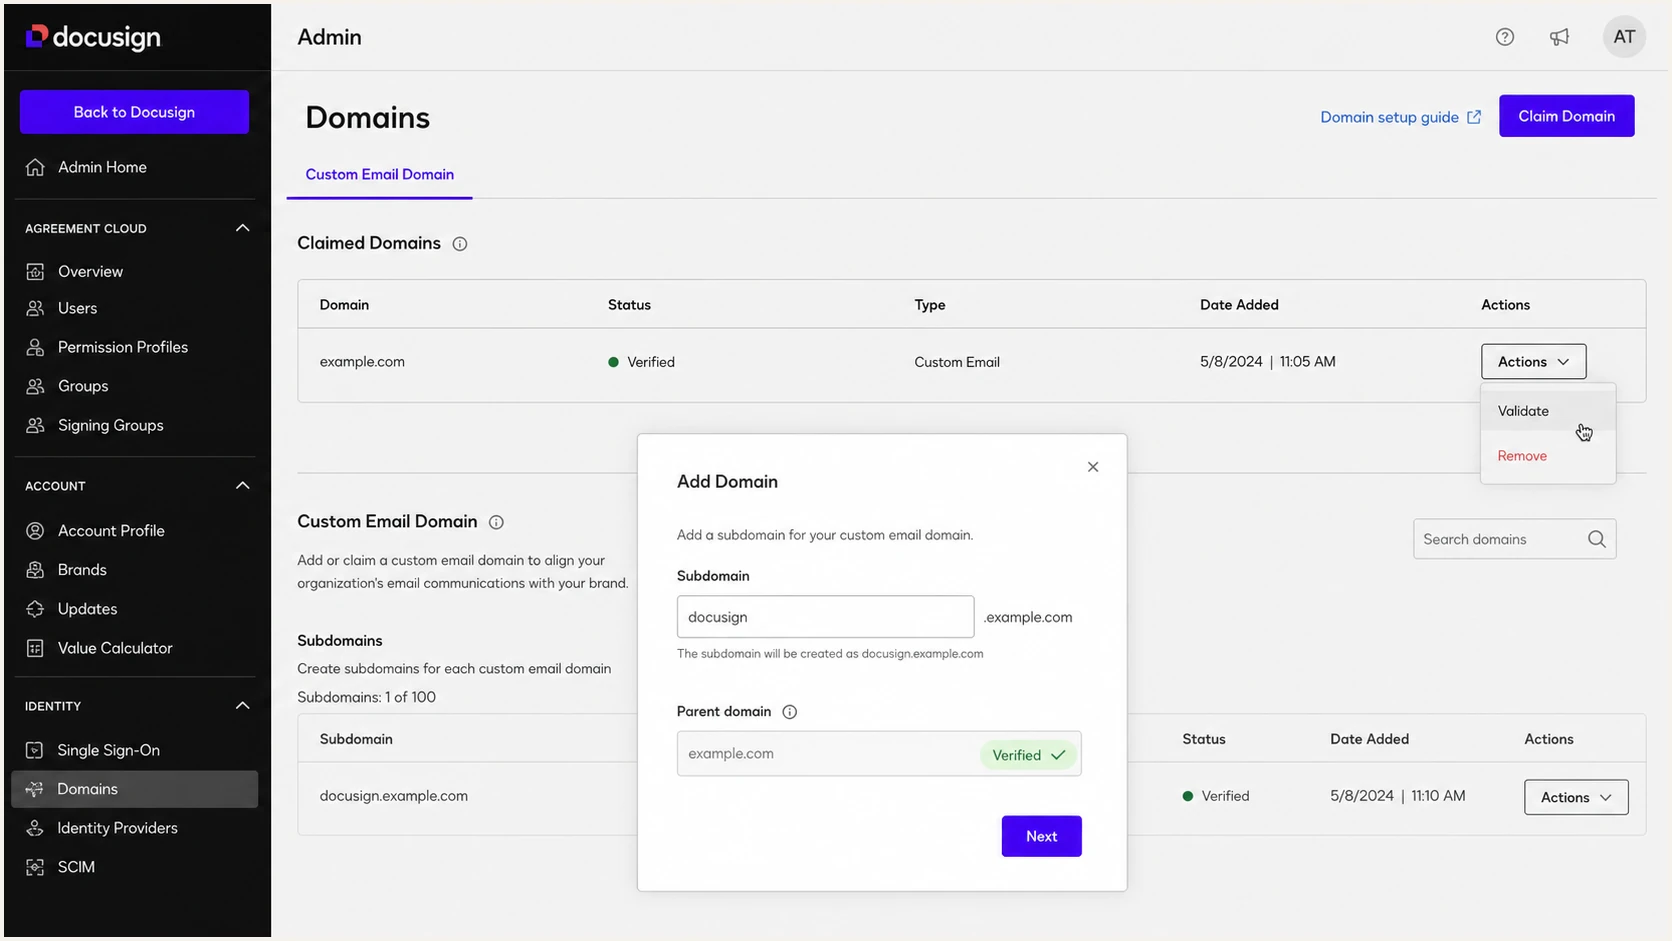Open the Brands page

(x=82, y=570)
